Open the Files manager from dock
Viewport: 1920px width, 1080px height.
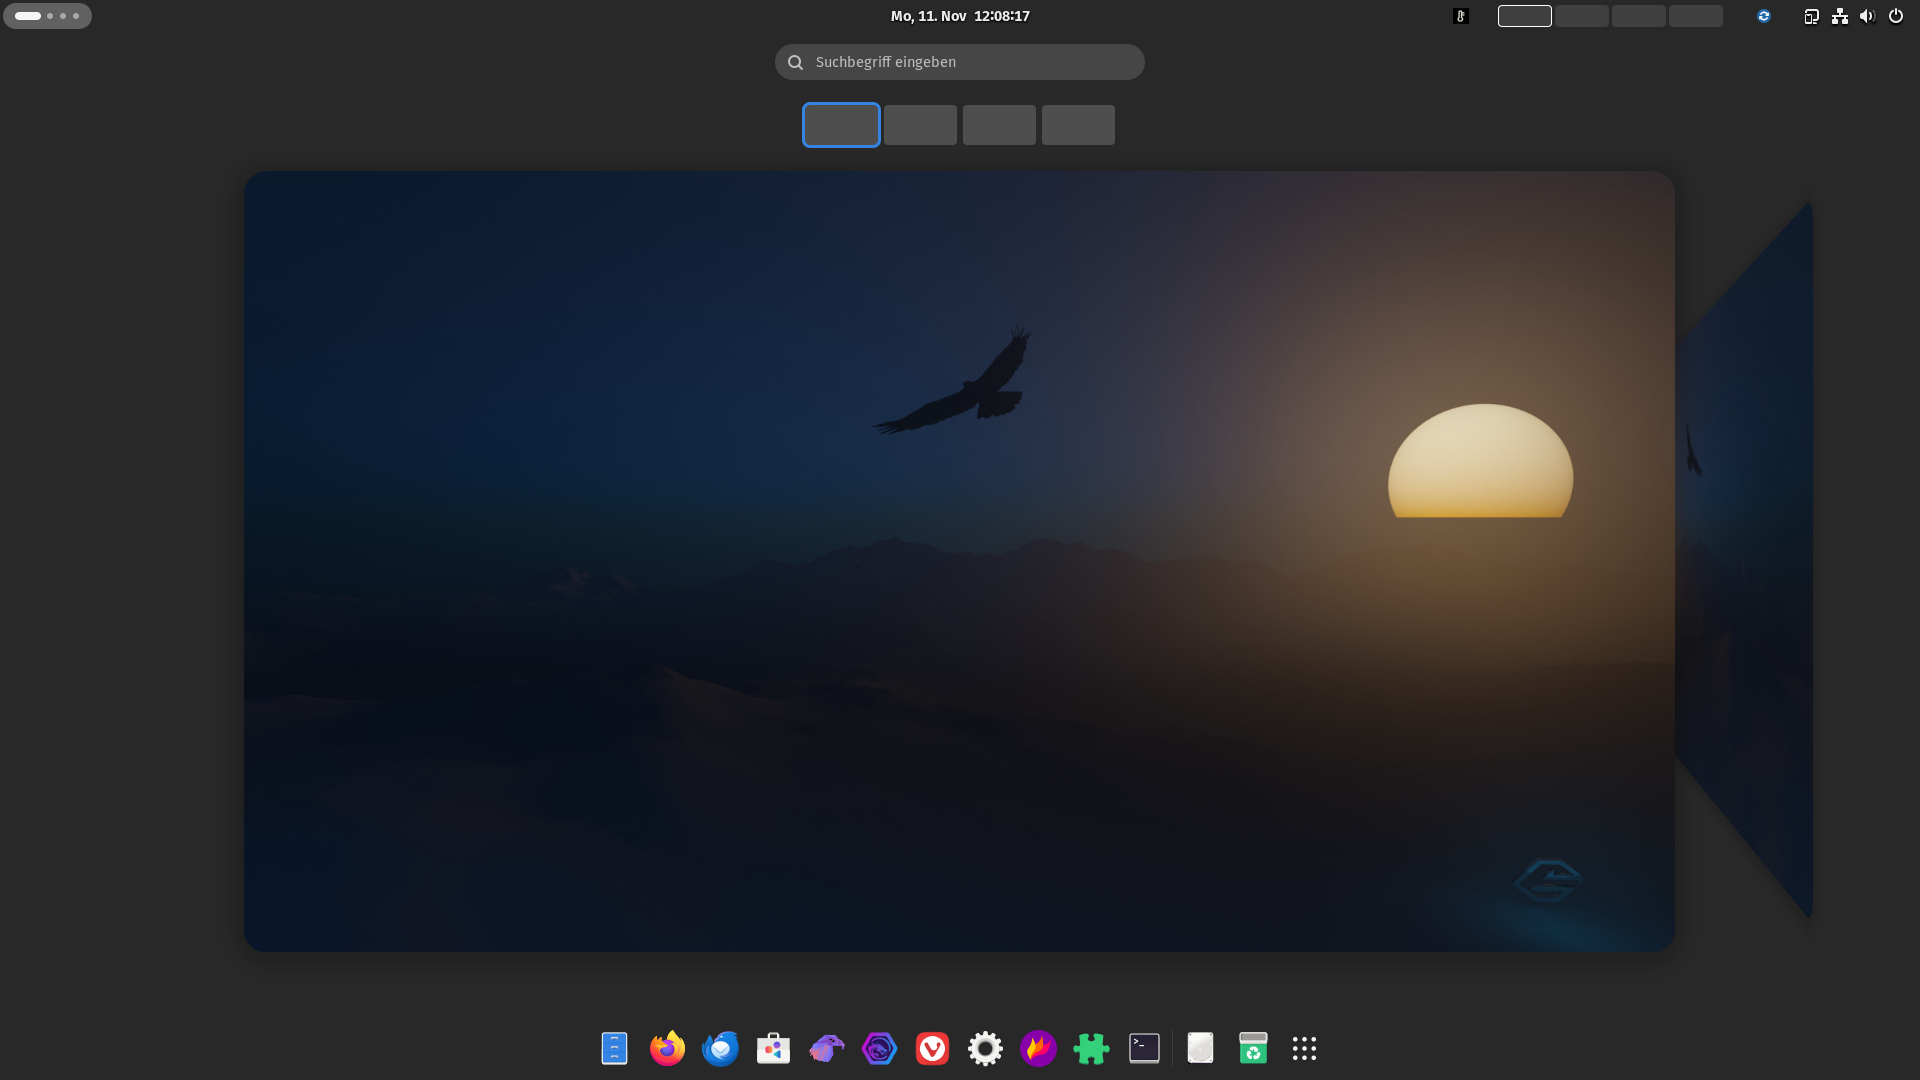pyautogui.click(x=614, y=1048)
